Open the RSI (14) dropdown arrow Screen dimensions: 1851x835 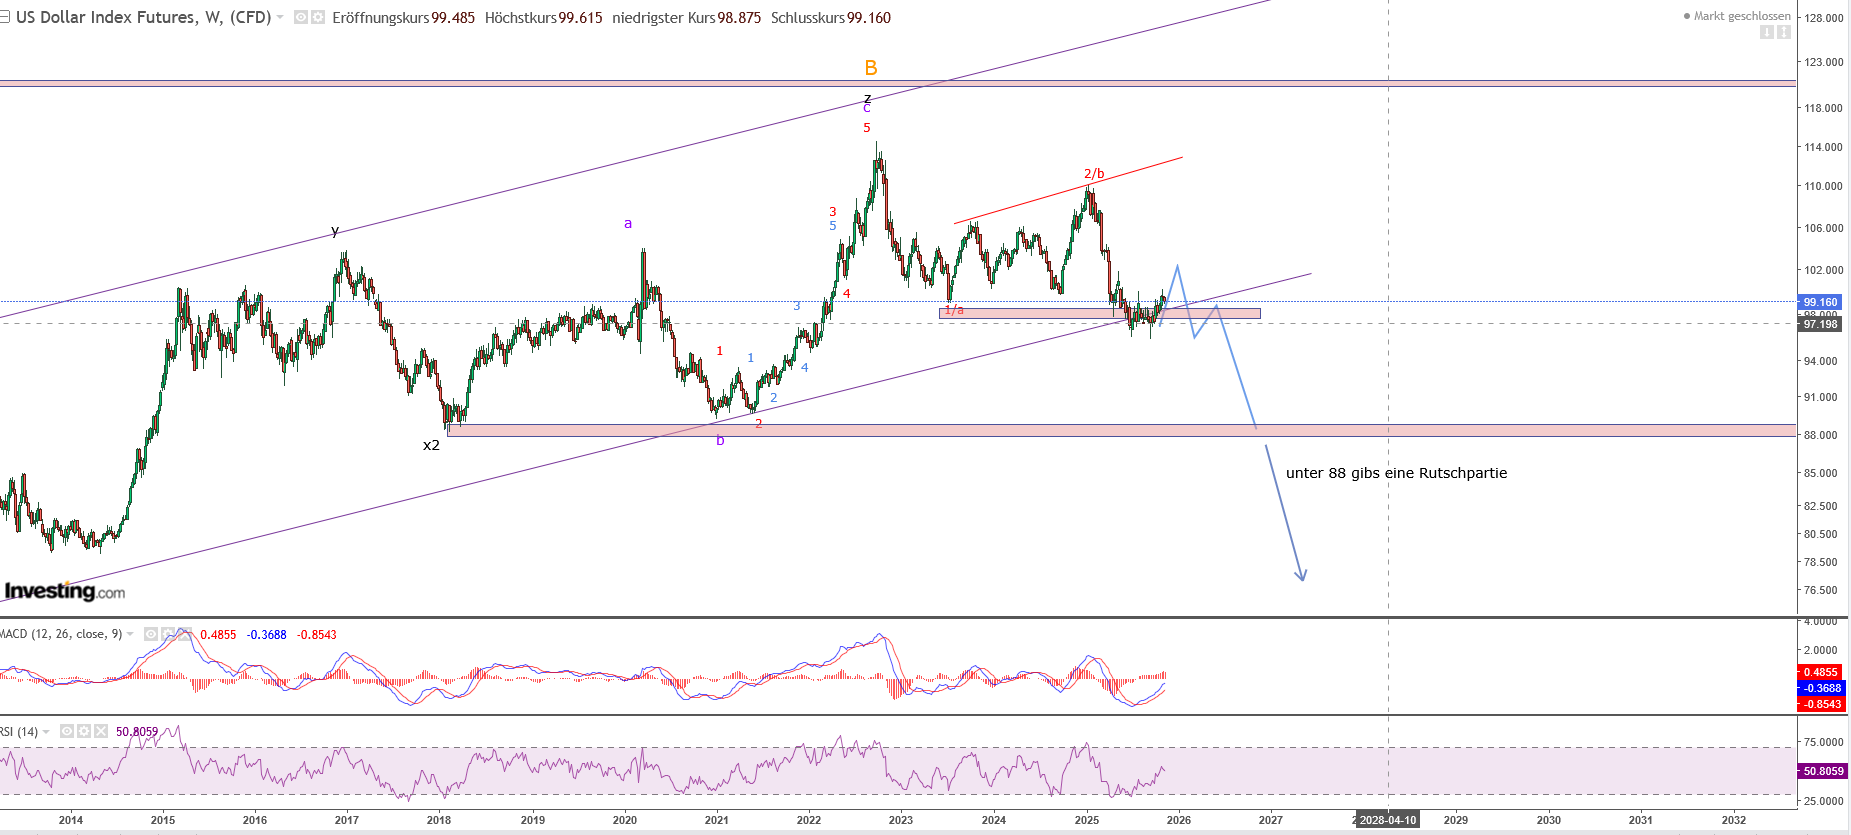[46, 732]
